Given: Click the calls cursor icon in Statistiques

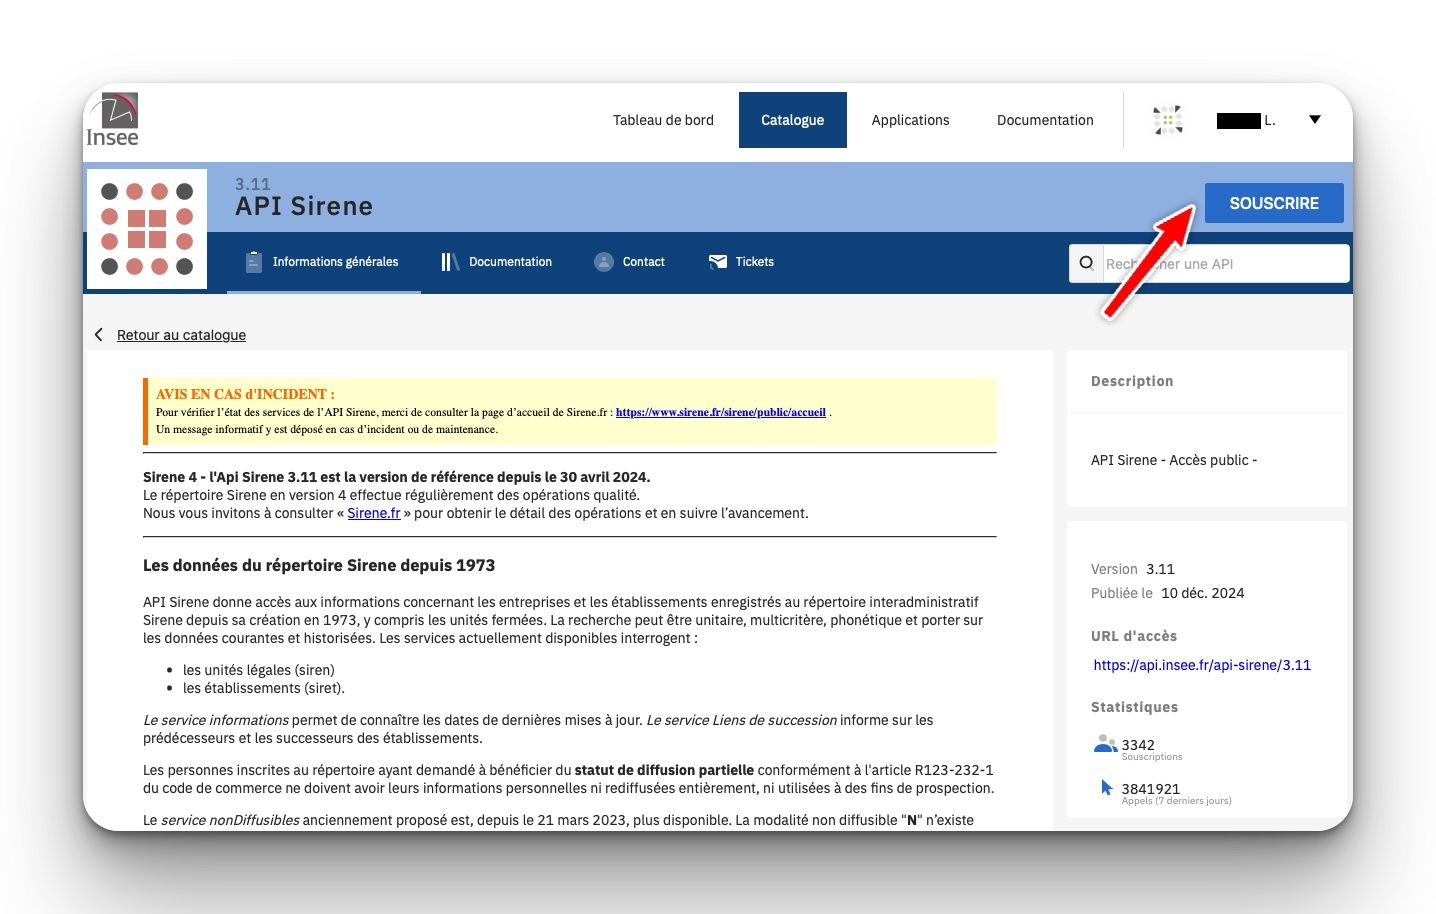Looking at the screenshot, I should click(1106, 788).
